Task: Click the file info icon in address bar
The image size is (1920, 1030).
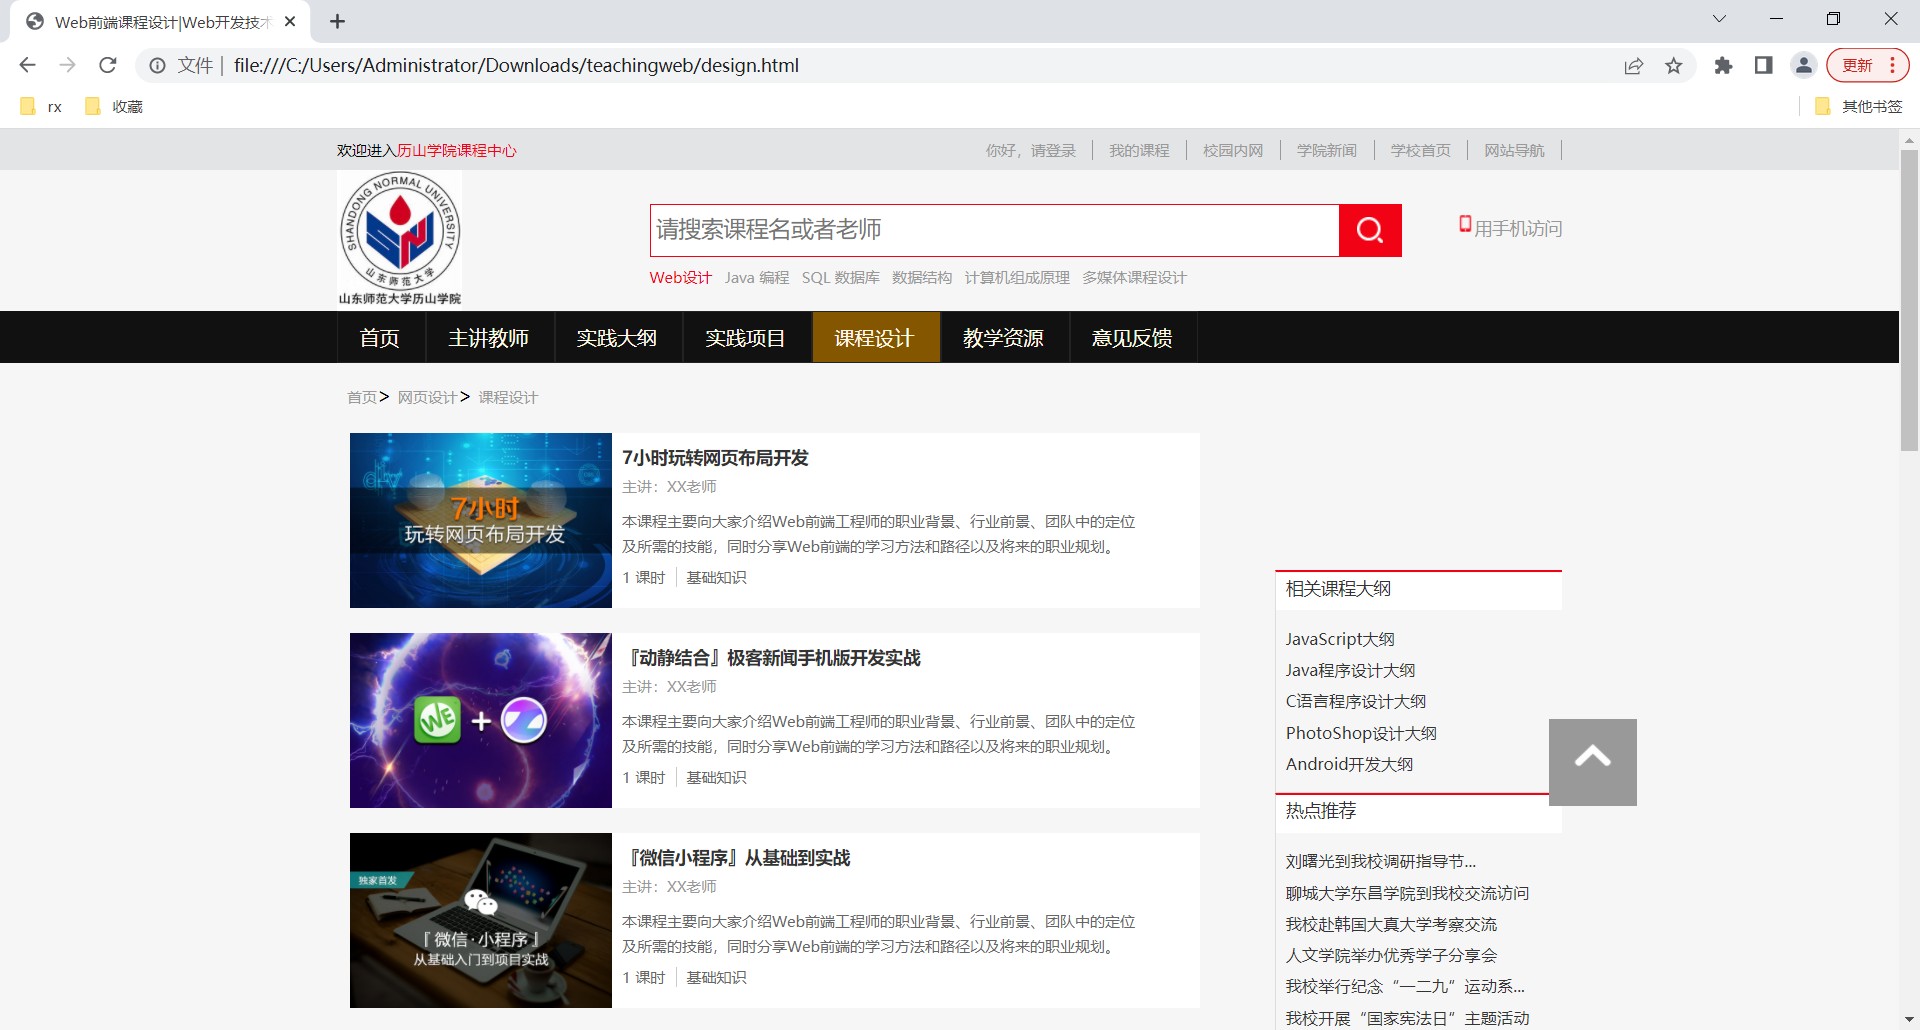Action: [157, 66]
